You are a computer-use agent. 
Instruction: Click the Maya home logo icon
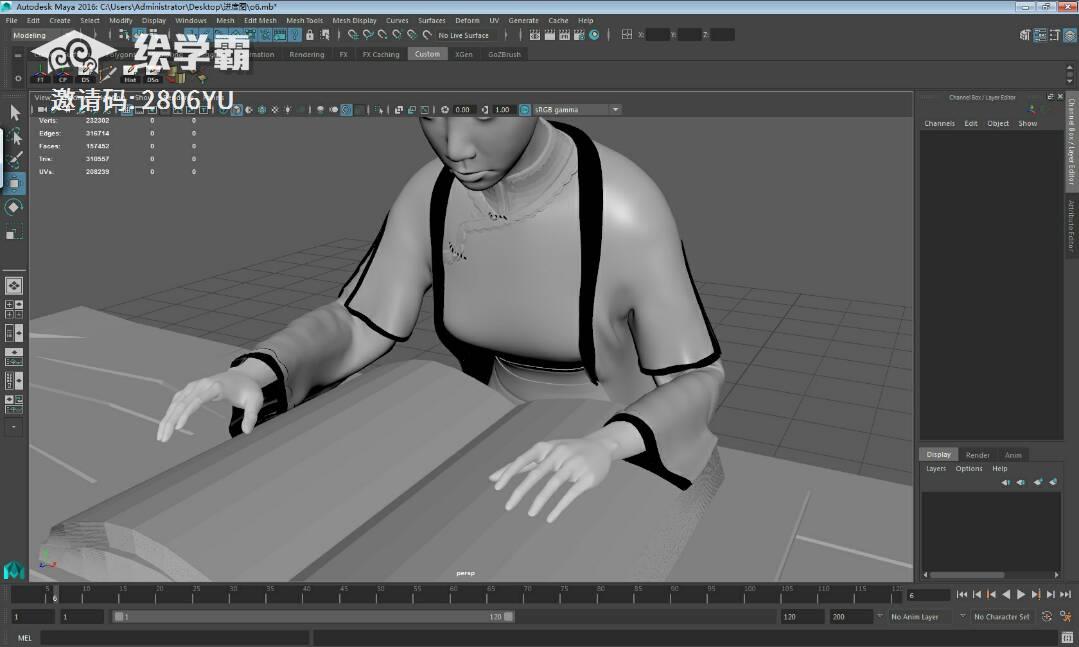[14, 570]
